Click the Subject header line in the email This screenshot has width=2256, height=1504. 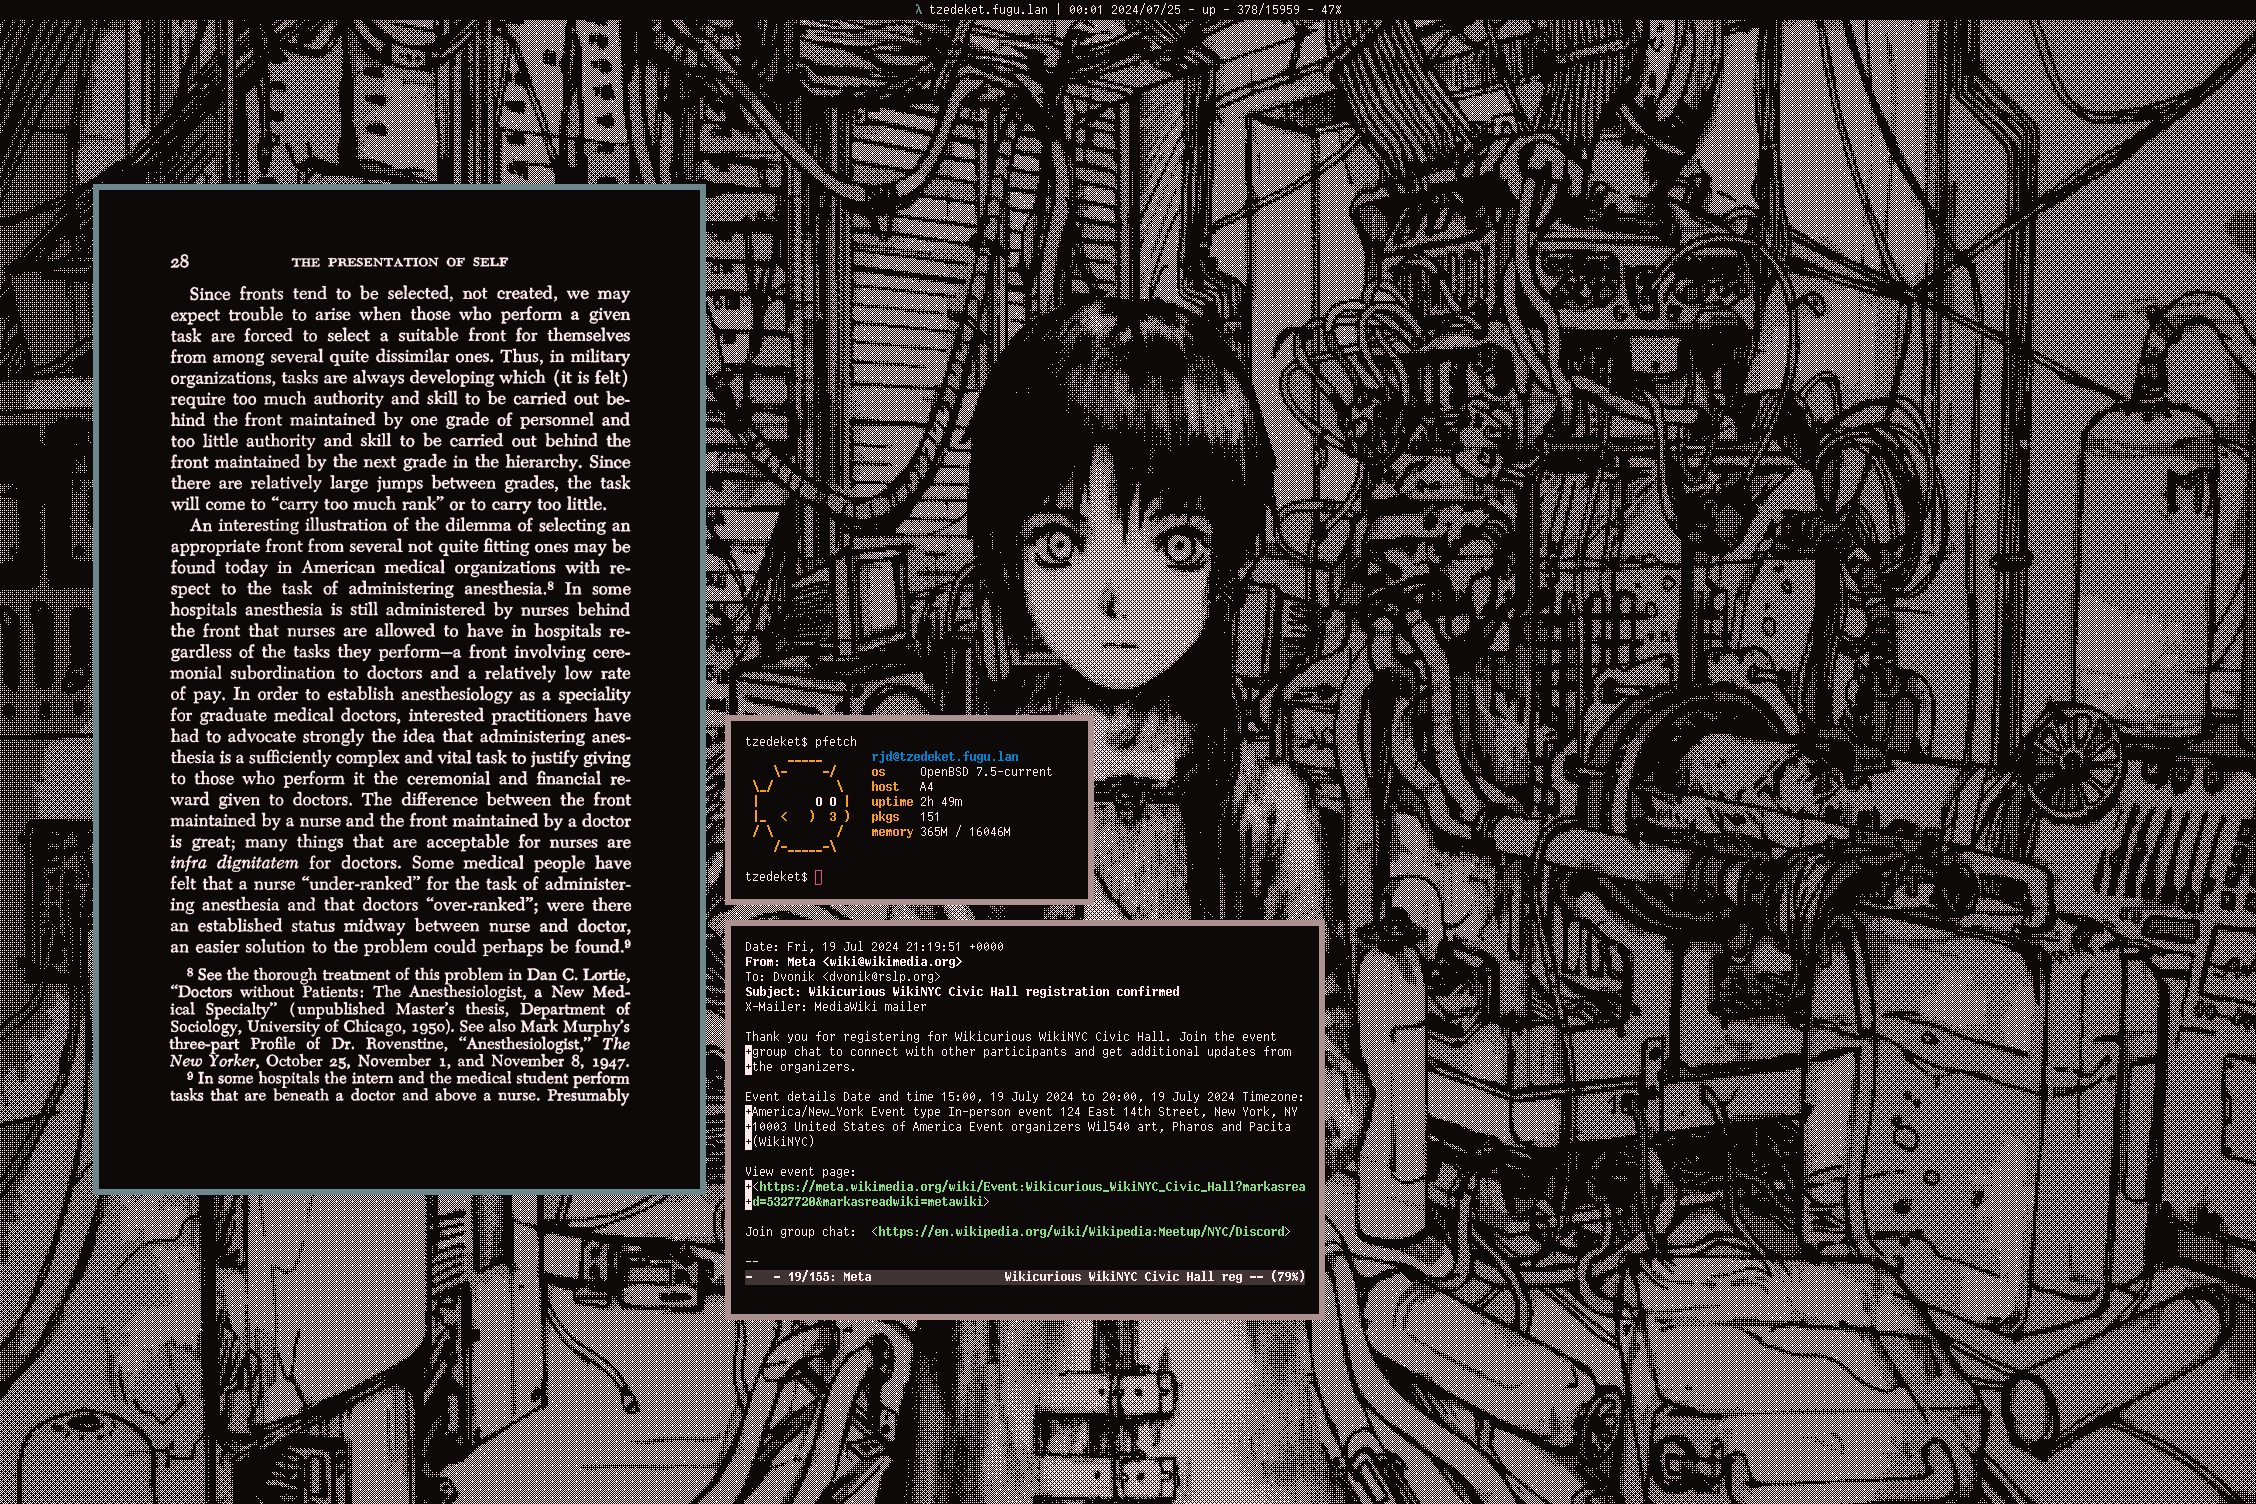(x=962, y=992)
